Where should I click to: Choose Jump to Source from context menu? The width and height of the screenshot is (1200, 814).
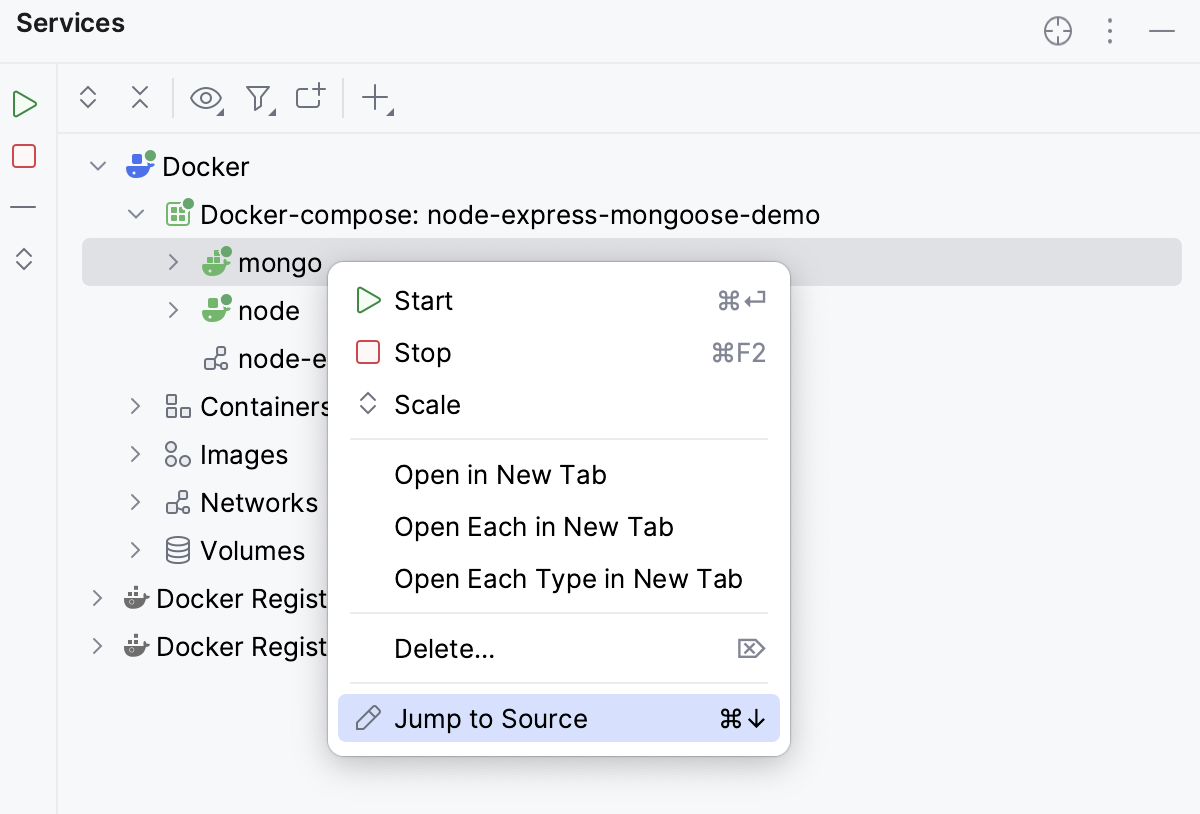pyautogui.click(x=490, y=718)
